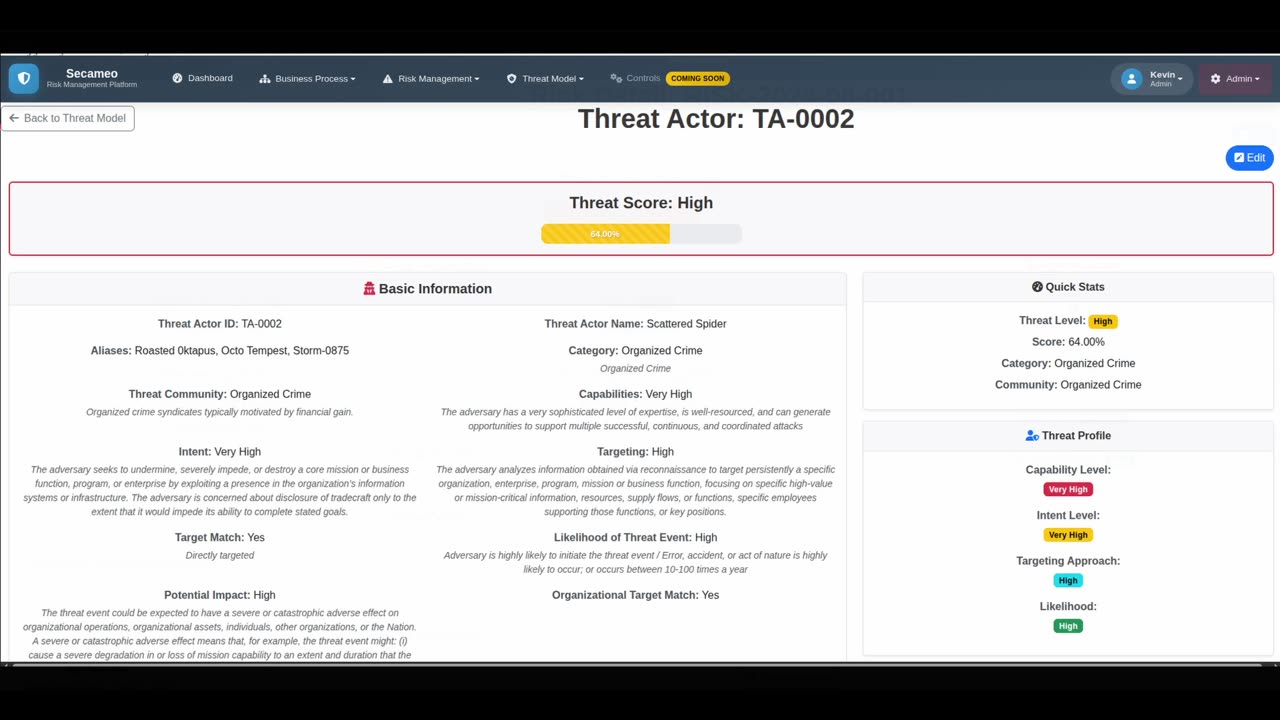Click the Back to Threat Model button
This screenshot has height=720, width=1280.
(68, 118)
